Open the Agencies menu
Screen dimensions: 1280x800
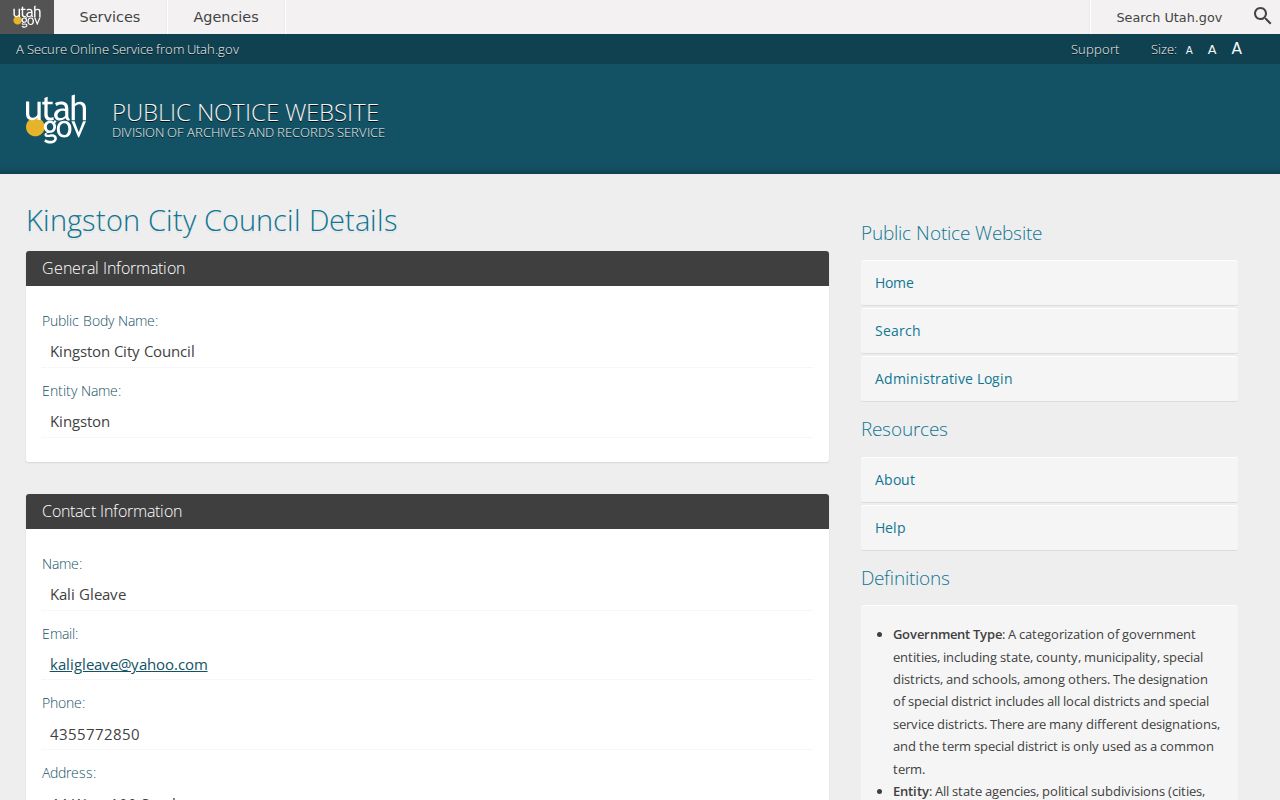click(x=226, y=17)
